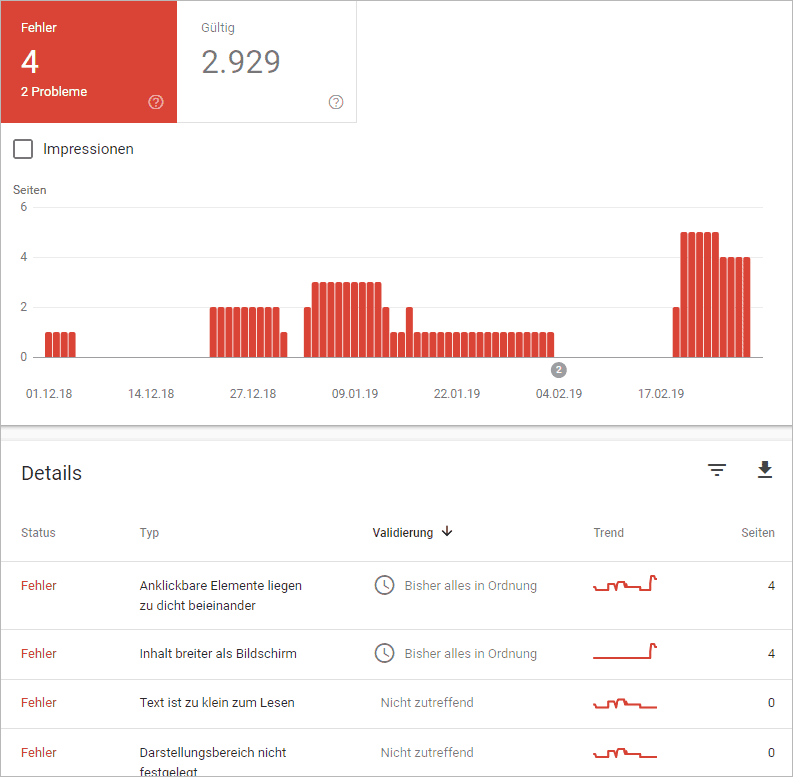Image resolution: width=793 pixels, height=777 pixels.
Task: Click the Typ column header
Action: [149, 533]
